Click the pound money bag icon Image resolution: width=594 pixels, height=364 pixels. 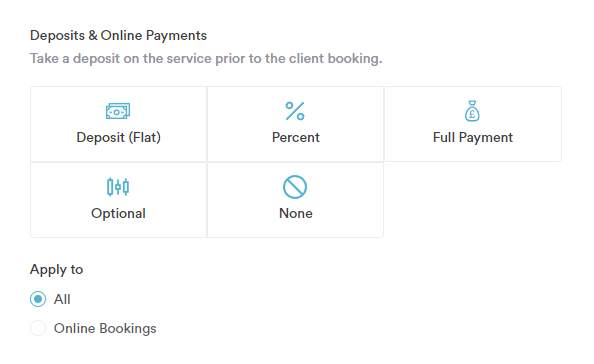click(472, 111)
